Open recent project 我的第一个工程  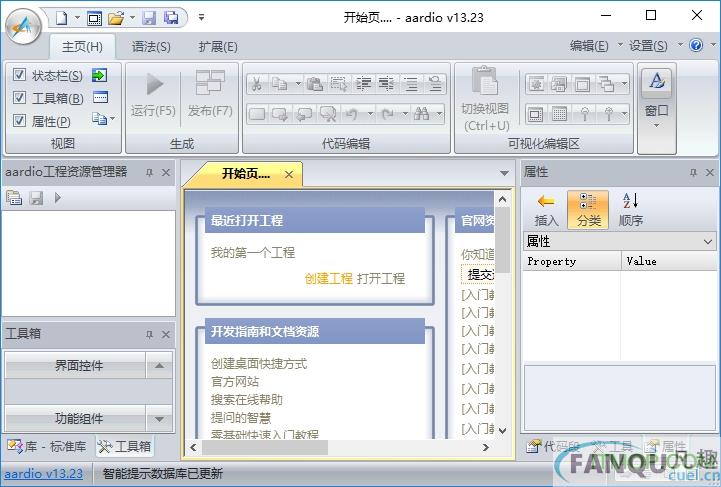point(253,252)
